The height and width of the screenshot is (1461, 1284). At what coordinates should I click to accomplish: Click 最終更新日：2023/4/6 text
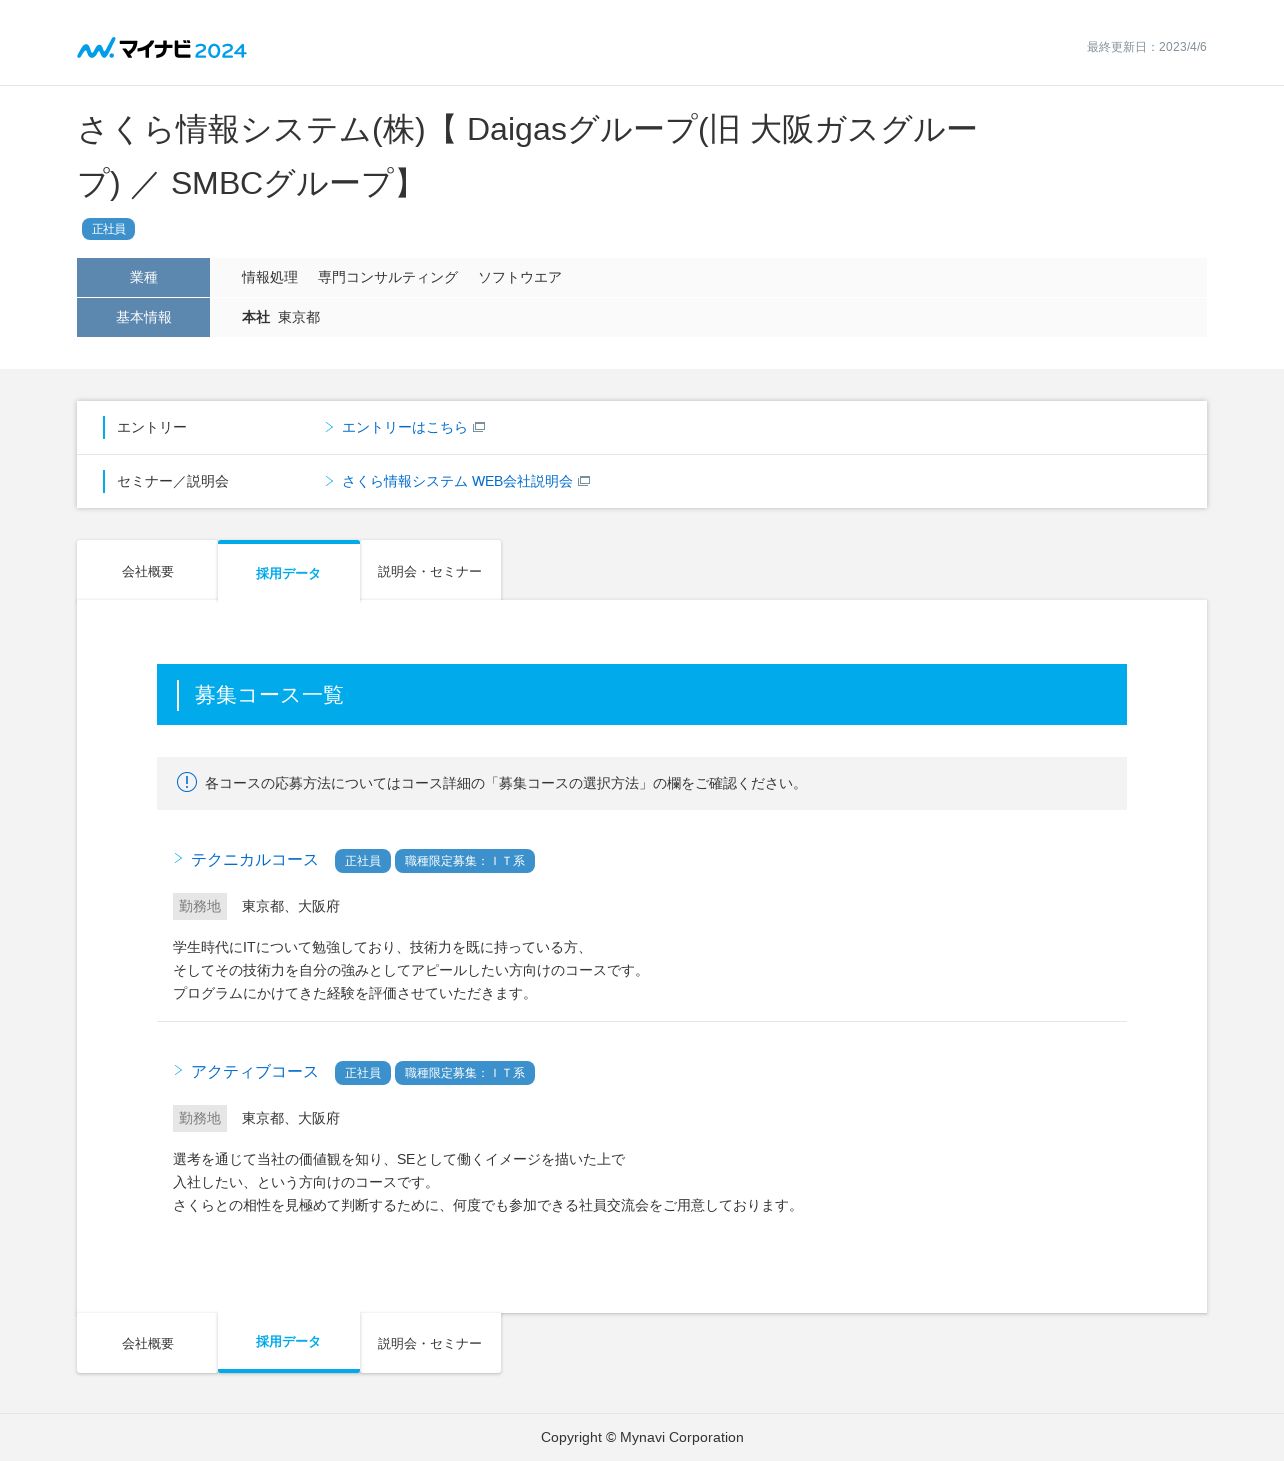coord(1147,47)
